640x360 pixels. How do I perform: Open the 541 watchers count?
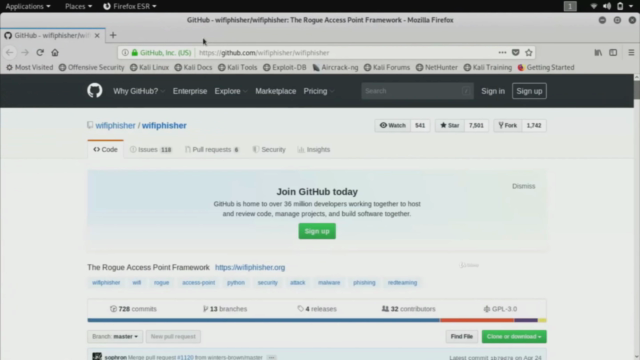point(420,125)
